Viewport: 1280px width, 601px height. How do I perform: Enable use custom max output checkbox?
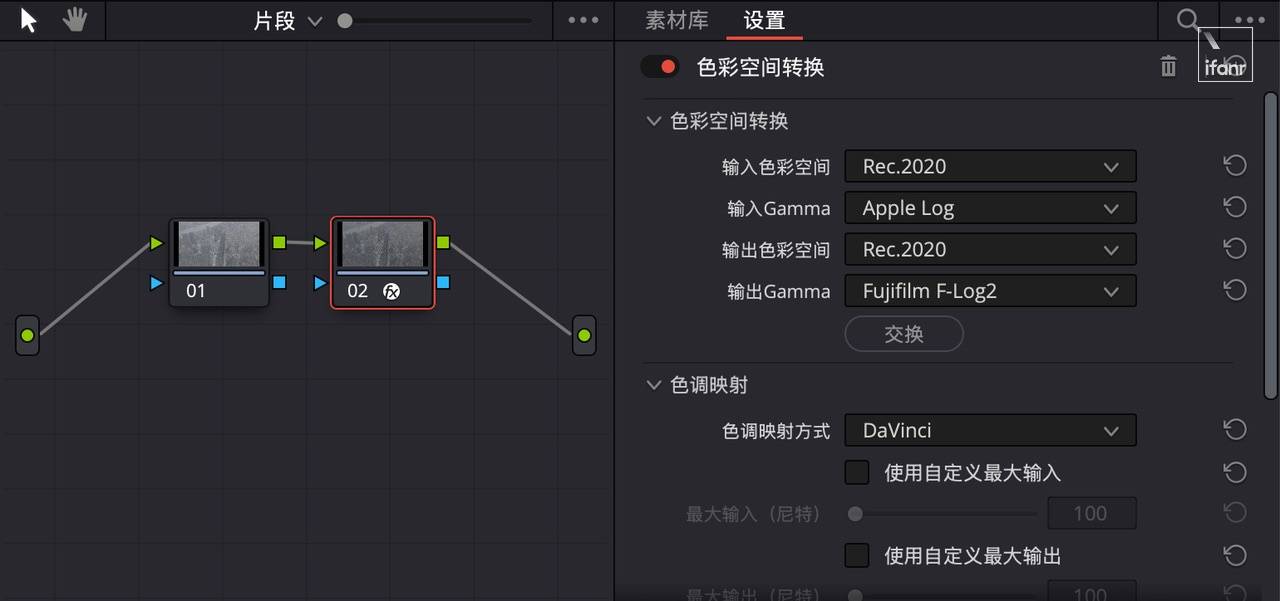pos(857,555)
